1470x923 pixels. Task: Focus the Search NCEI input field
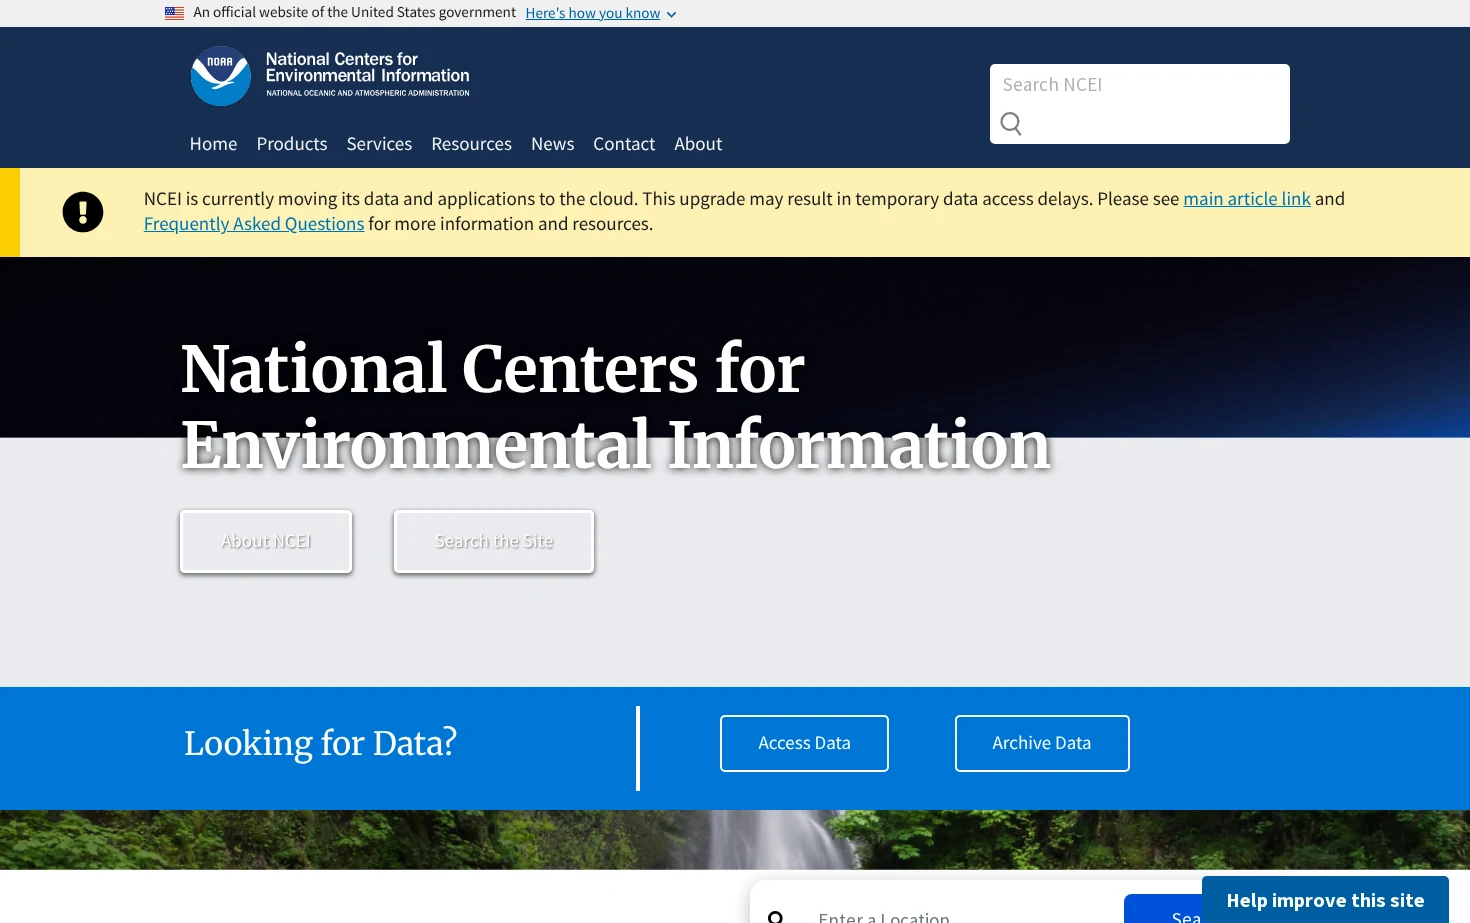[x=1140, y=85]
